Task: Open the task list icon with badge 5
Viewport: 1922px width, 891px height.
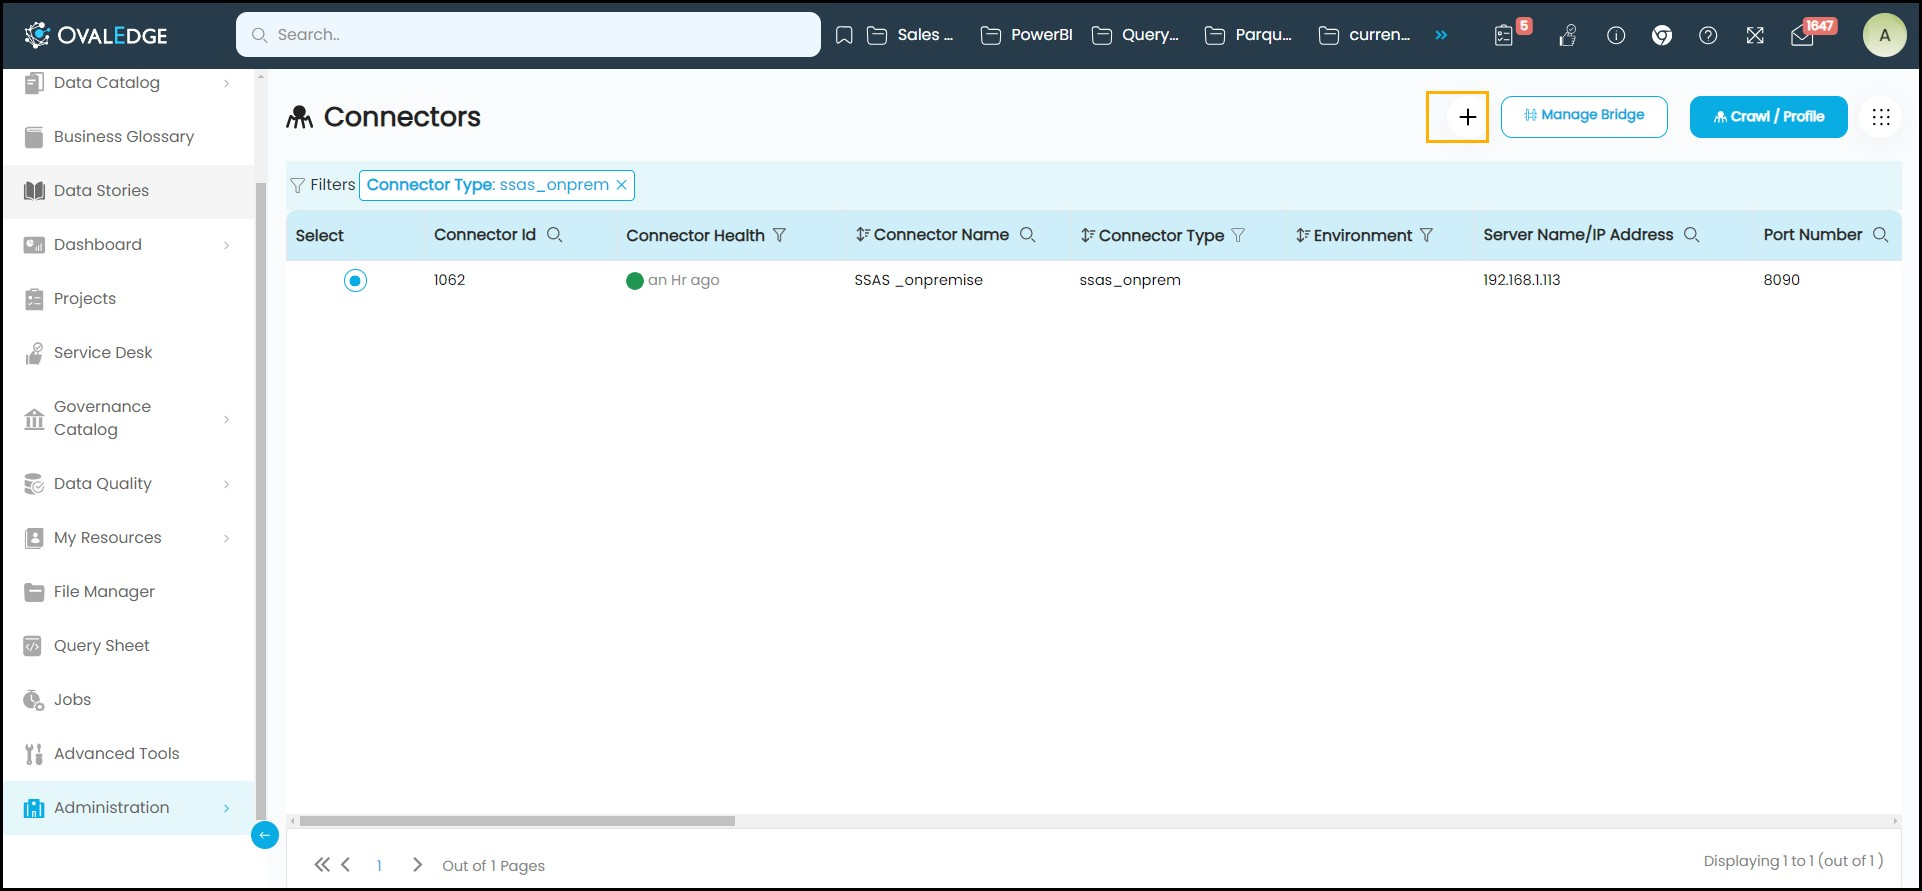Action: pyautogui.click(x=1504, y=36)
